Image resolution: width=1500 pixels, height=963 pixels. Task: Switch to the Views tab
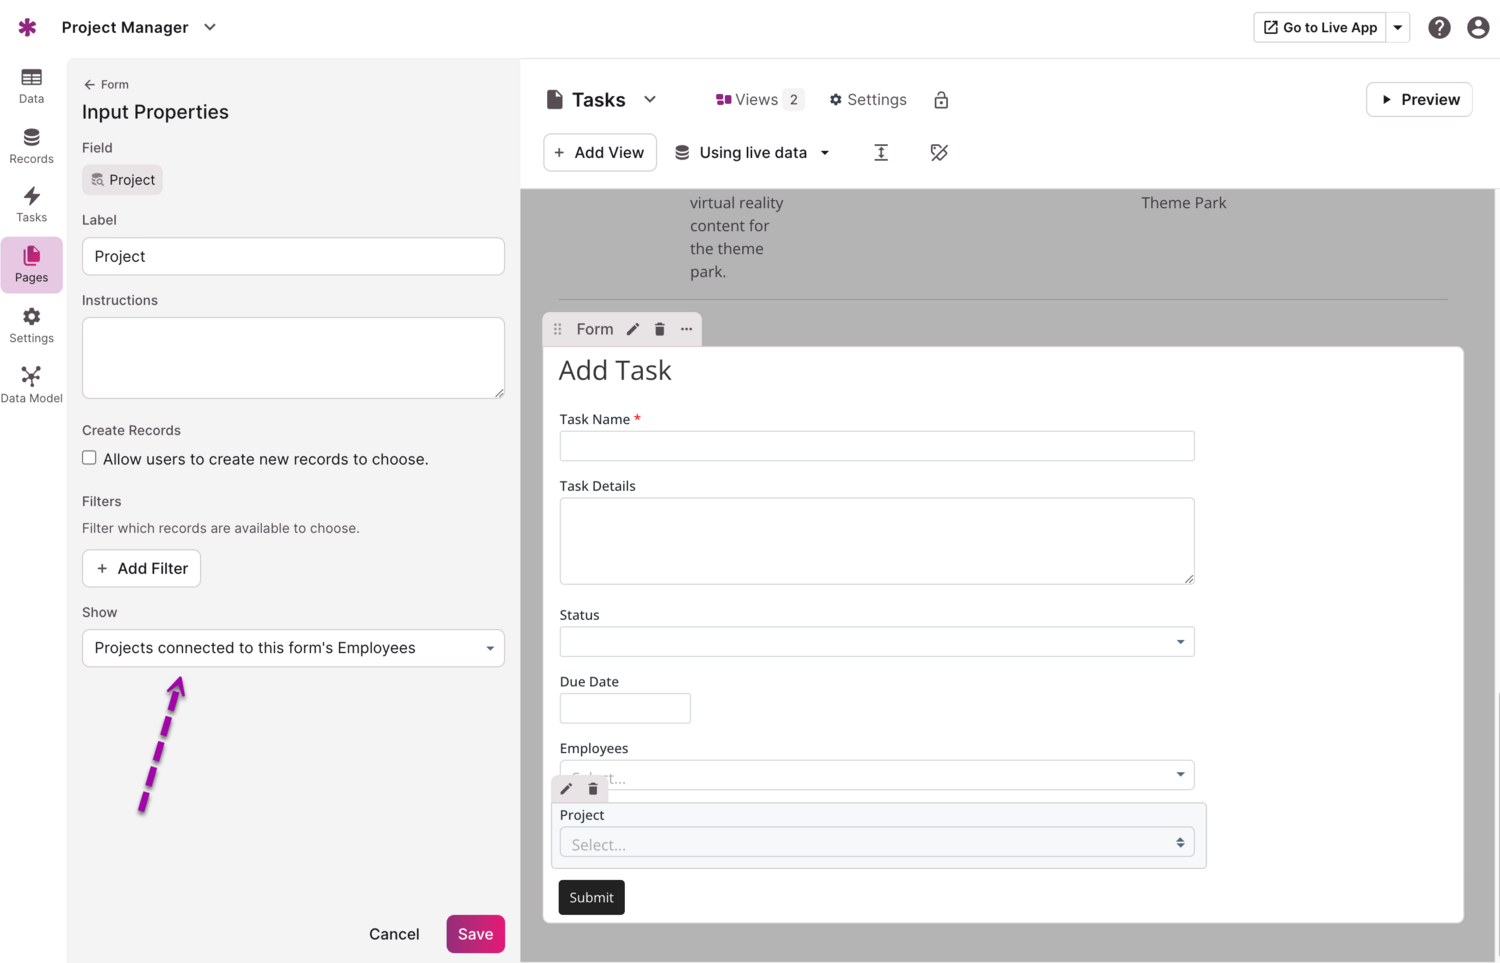point(758,99)
